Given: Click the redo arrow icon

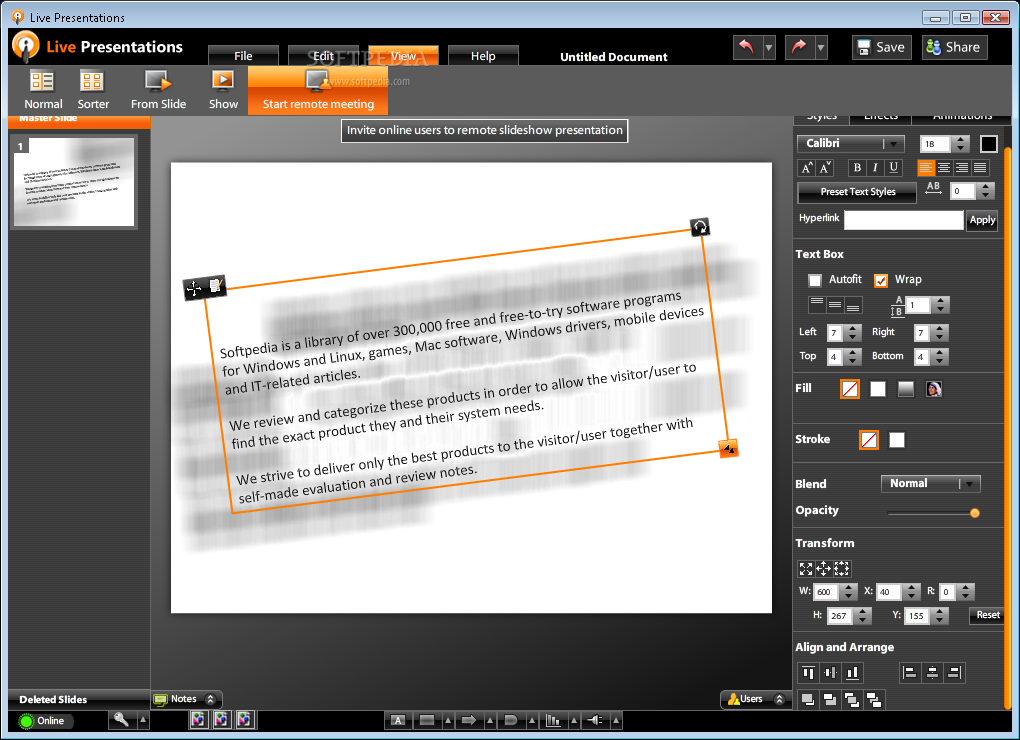Looking at the screenshot, I should tap(799, 47).
